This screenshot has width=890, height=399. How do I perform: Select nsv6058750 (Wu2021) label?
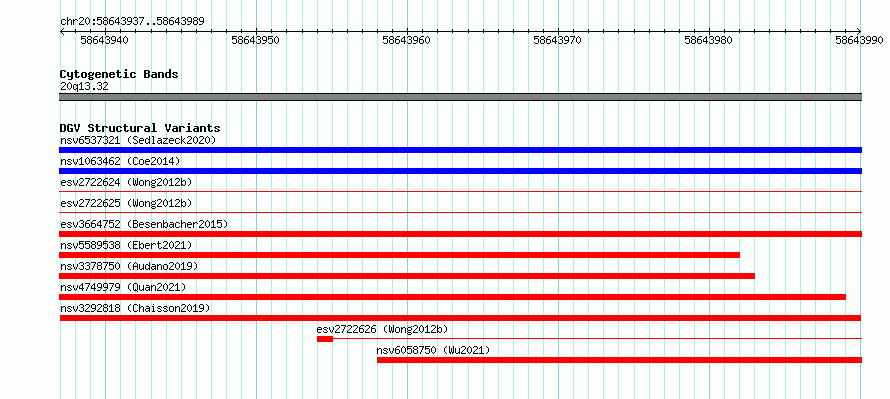(x=433, y=350)
